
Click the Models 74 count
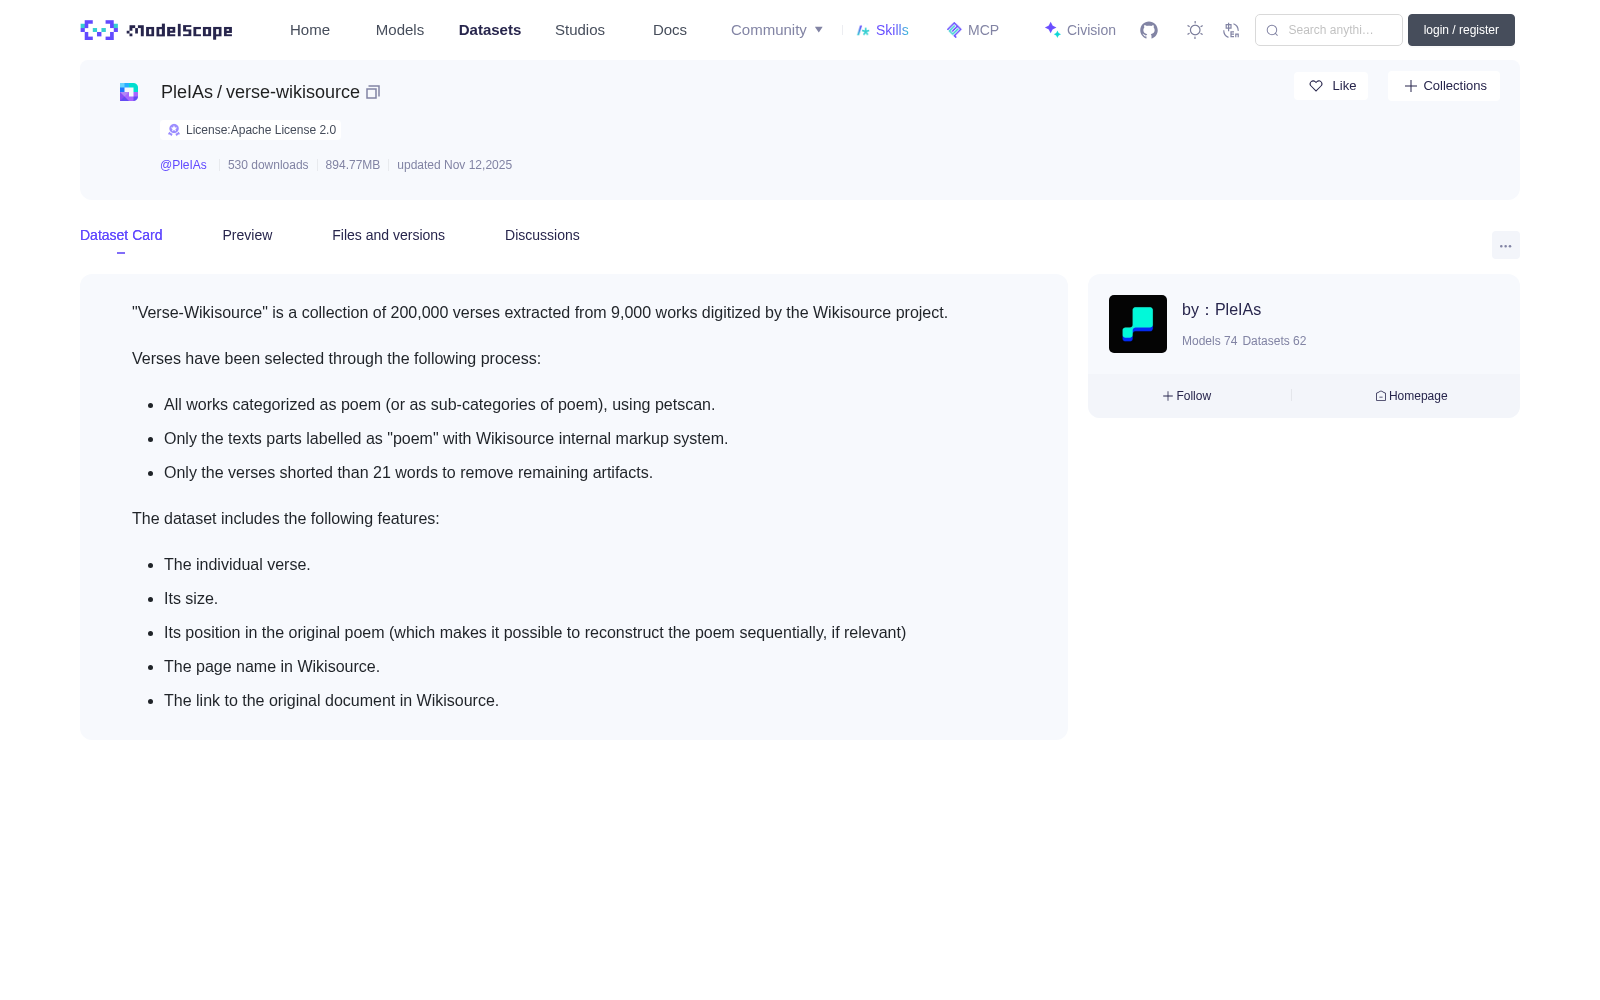coord(1209,341)
